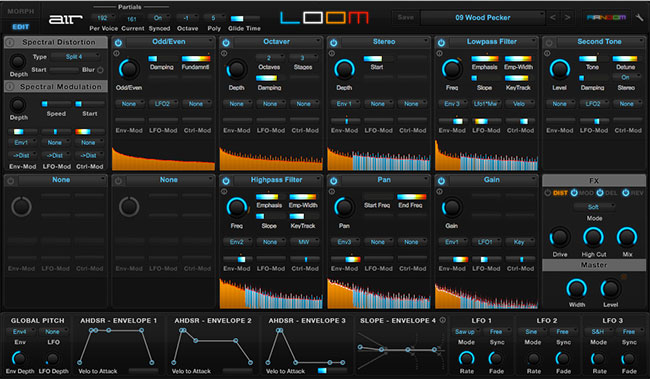This screenshot has height=379, width=650.
Task: Adjust the Glide Time slider
Action: click(x=245, y=19)
